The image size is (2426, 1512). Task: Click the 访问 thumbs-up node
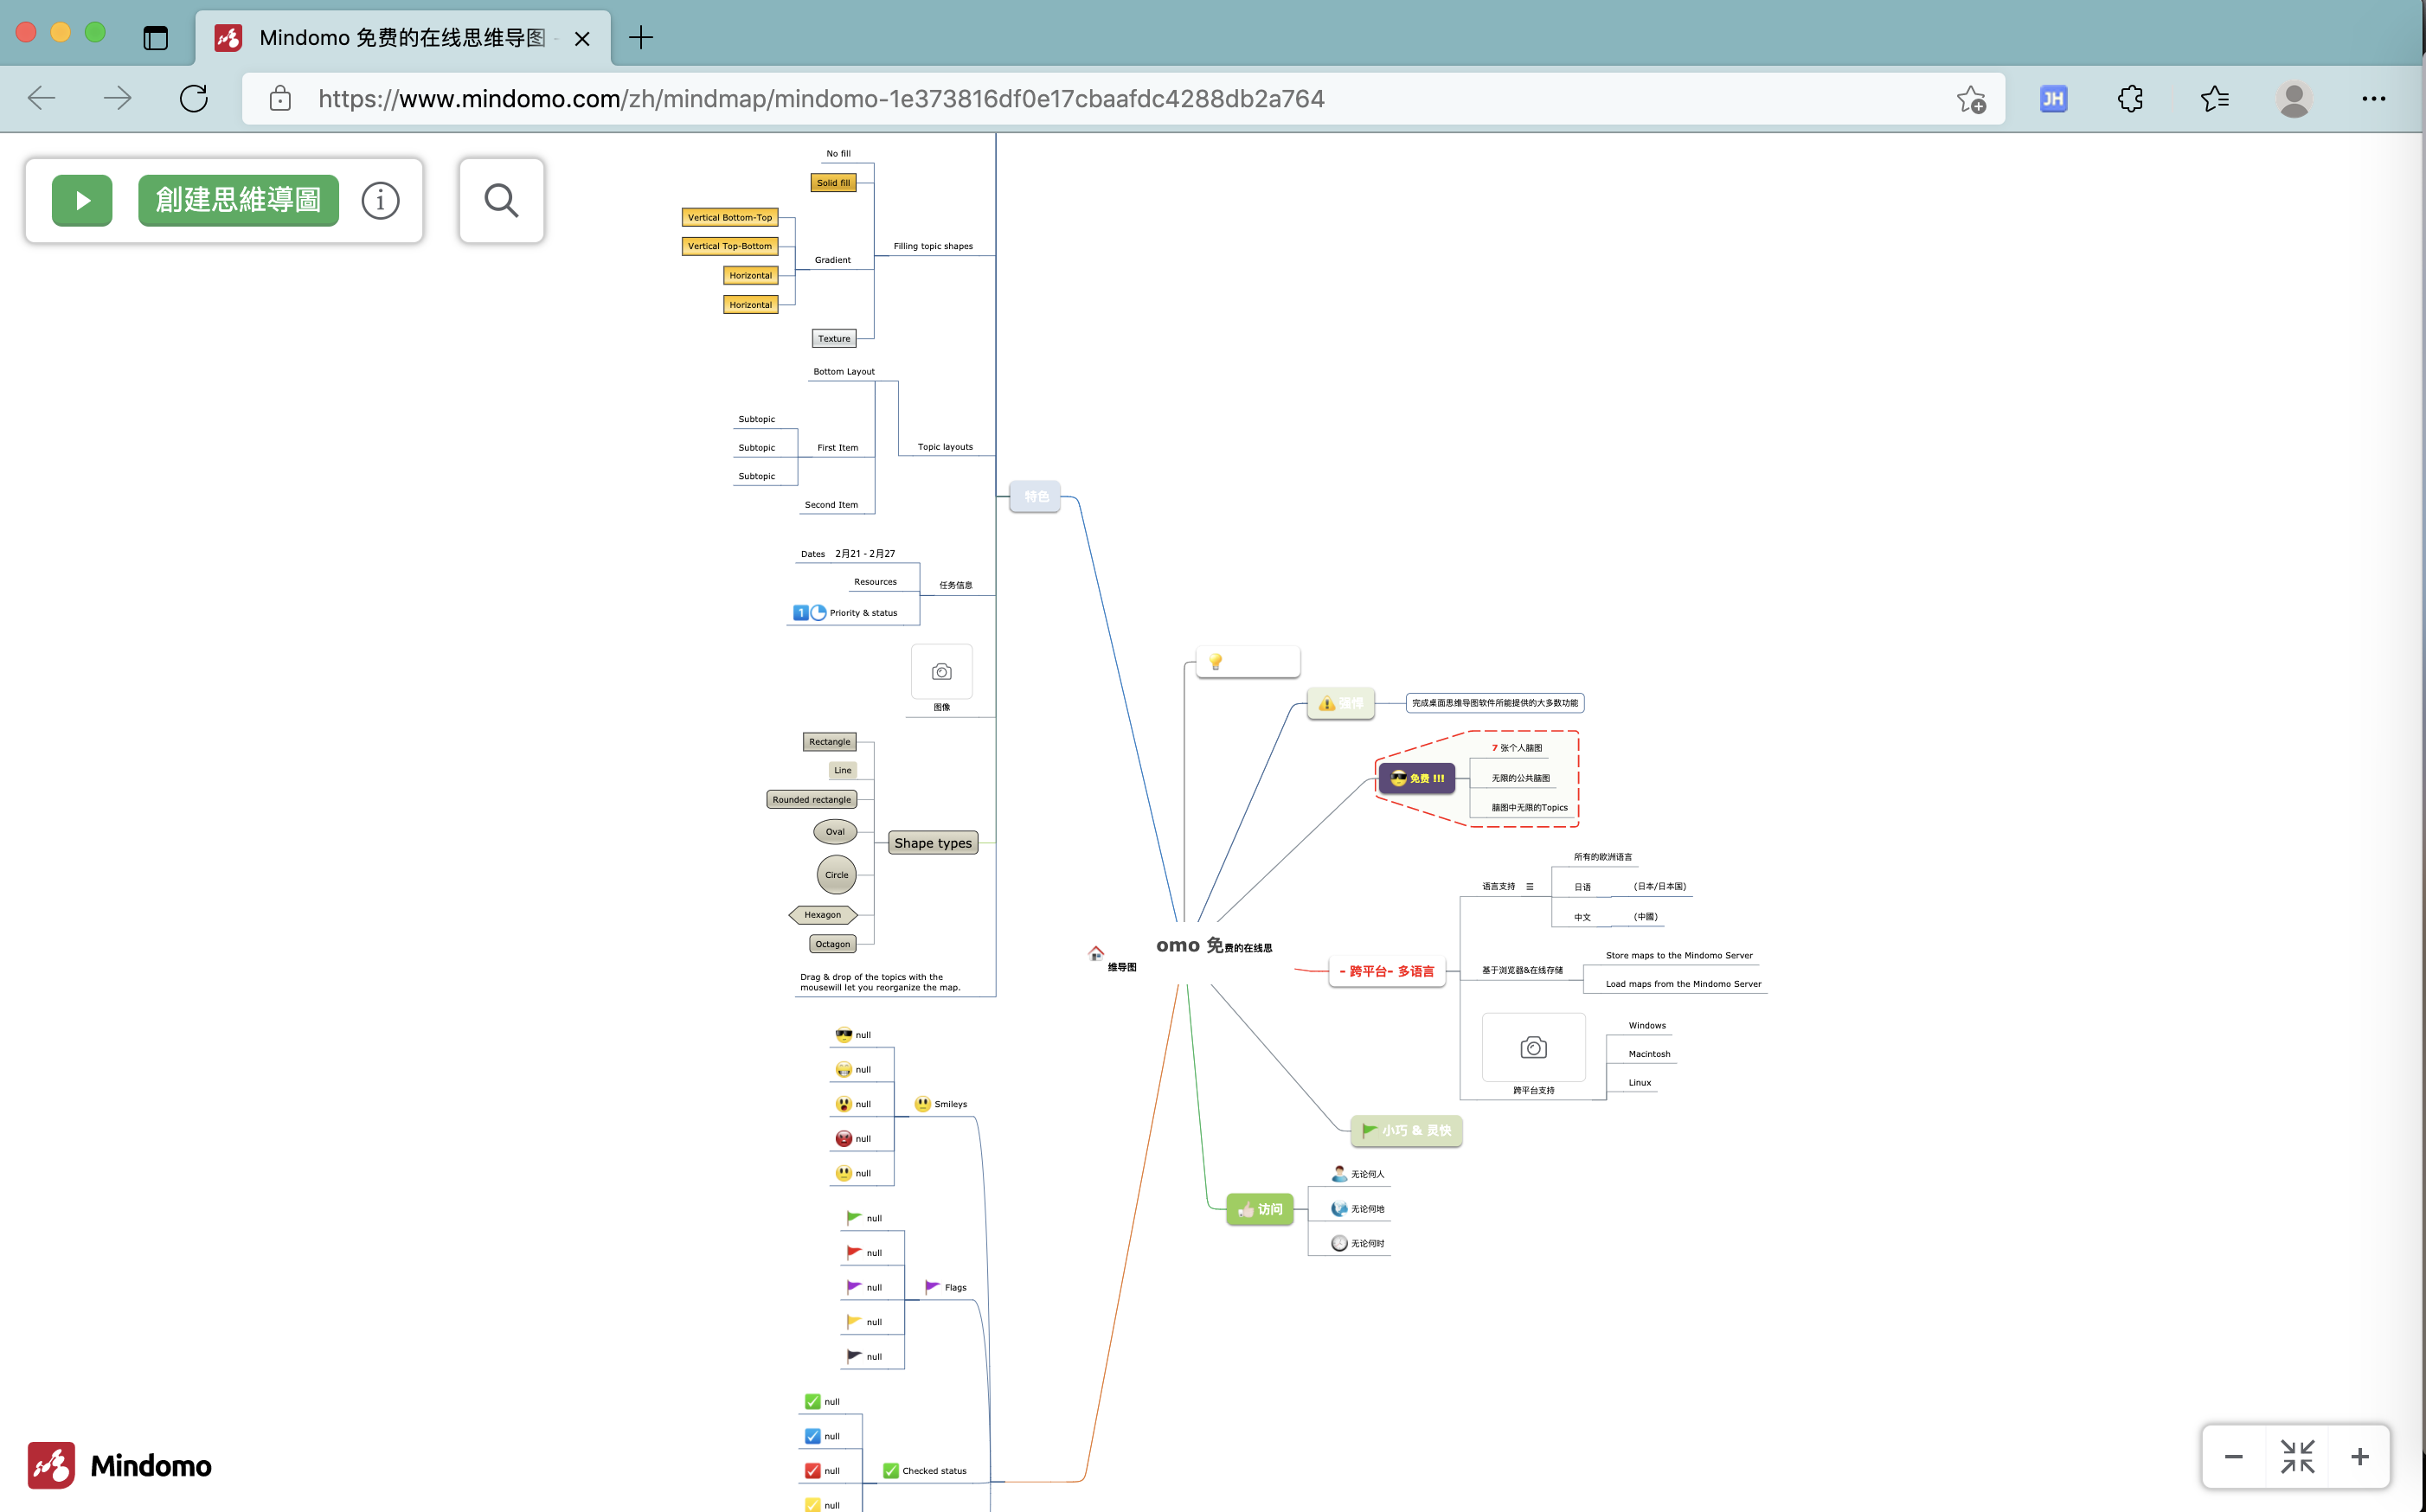pyautogui.click(x=1260, y=1209)
